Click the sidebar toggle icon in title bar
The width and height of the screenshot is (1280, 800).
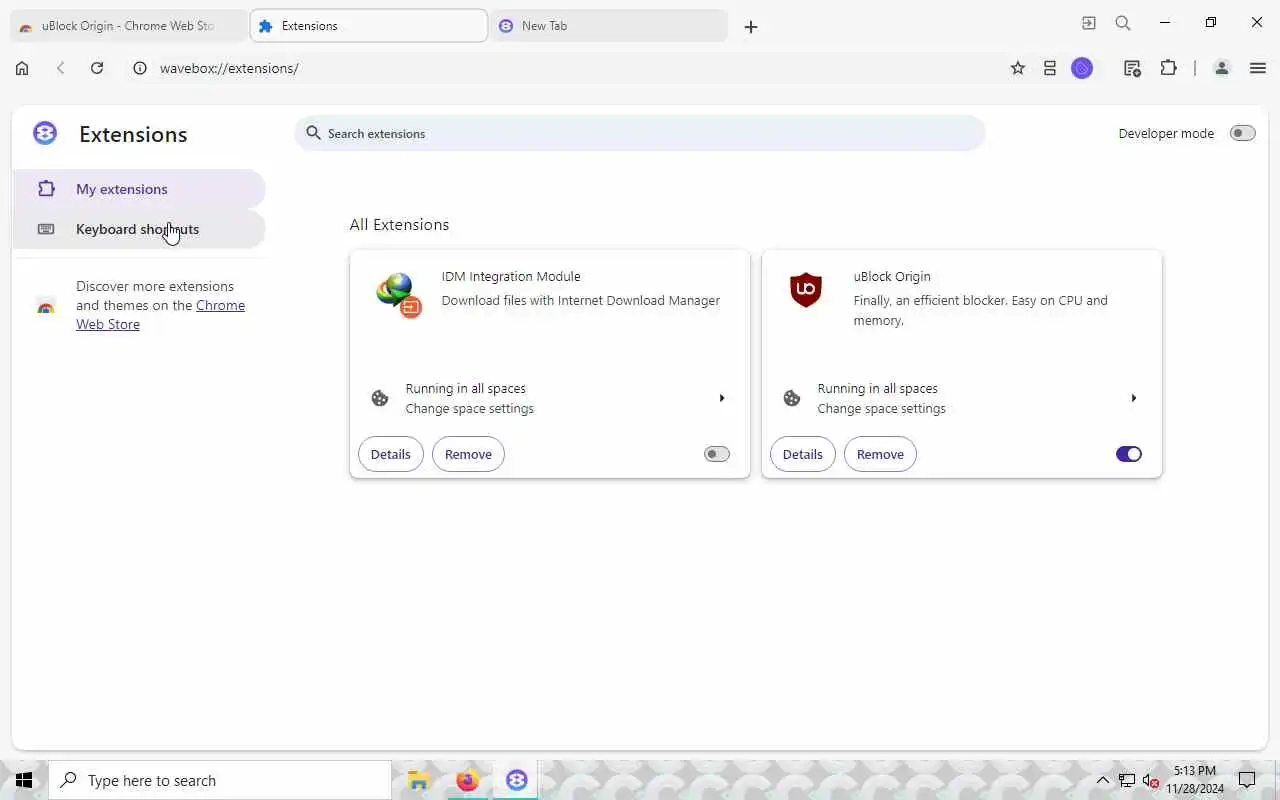coord(1089,23)
